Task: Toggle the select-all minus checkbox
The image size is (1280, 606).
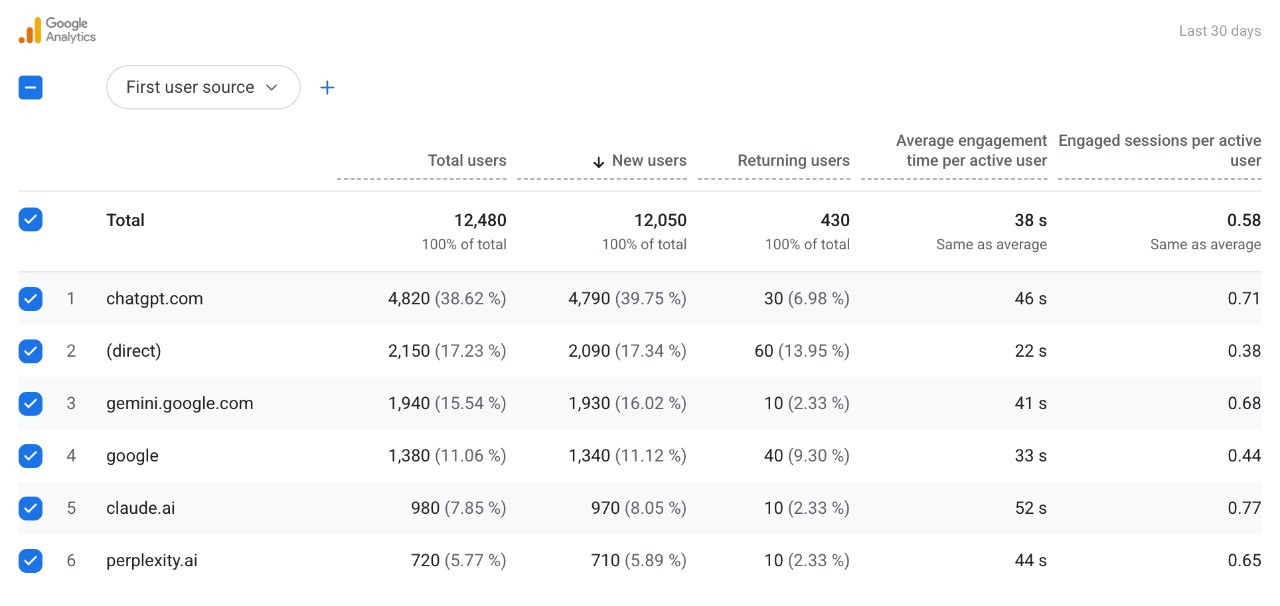Action: [x=31, y=87]
